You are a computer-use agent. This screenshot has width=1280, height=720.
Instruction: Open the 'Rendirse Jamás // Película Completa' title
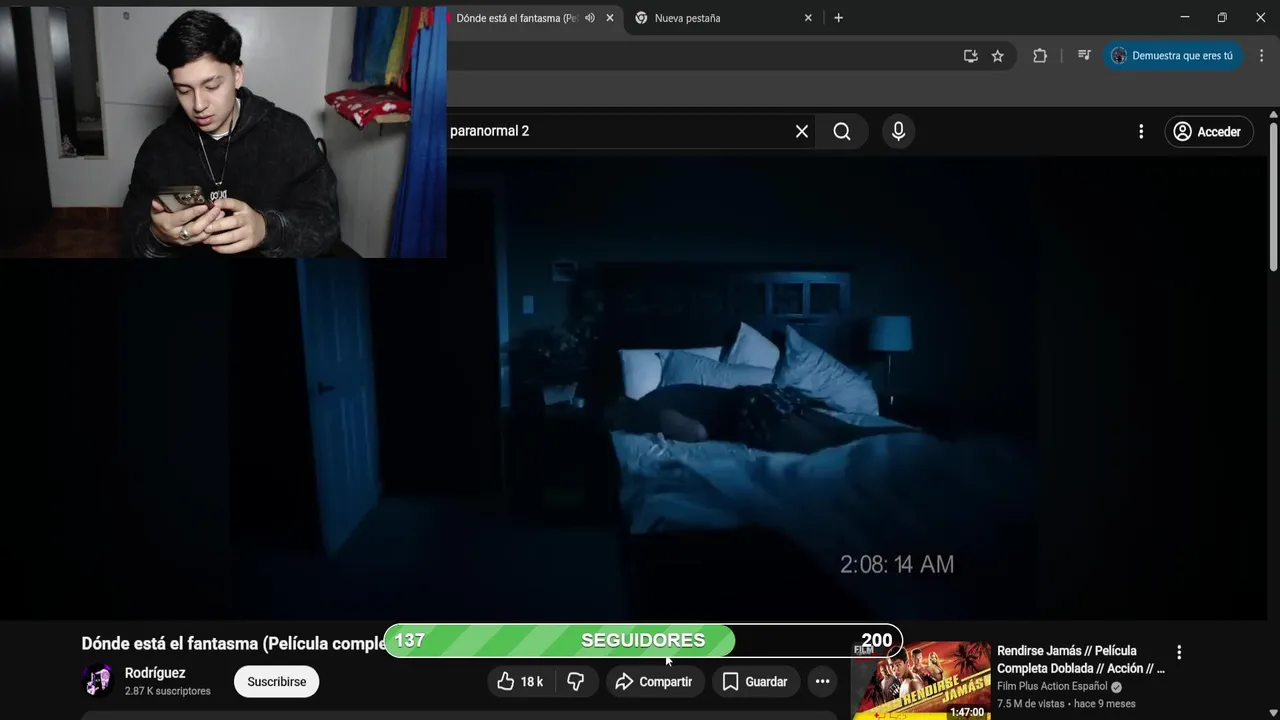tap(1081, 659)
